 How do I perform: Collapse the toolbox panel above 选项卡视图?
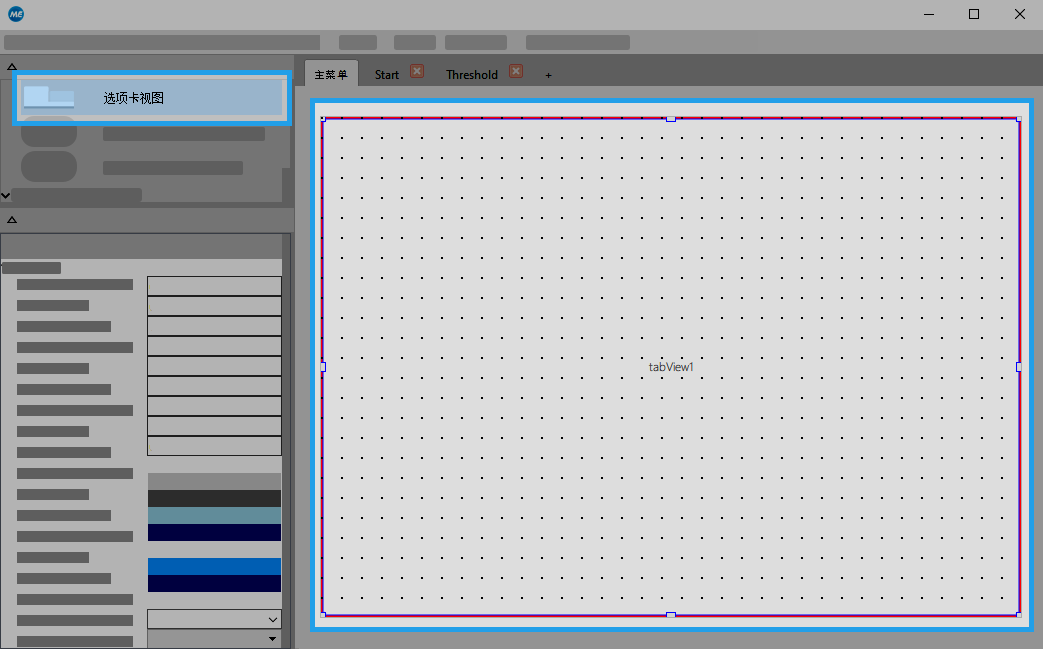coord(11,65)
